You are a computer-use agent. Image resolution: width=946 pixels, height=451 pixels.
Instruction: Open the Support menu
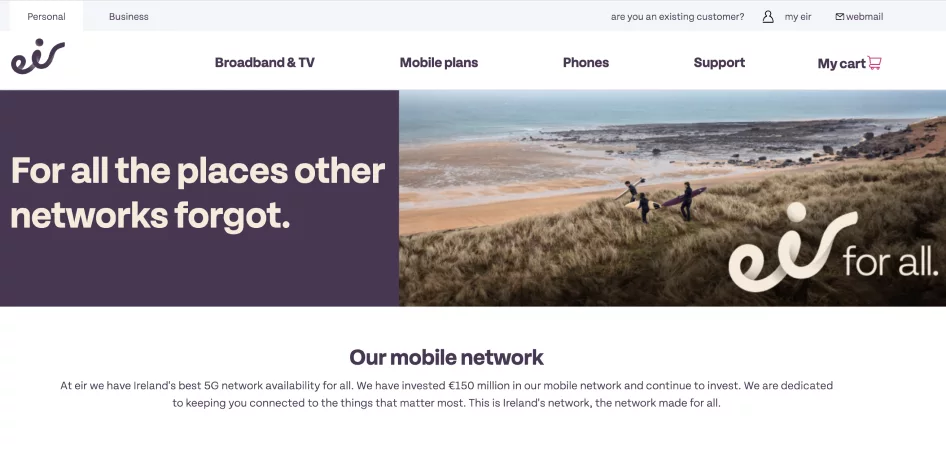pos(719,63)
